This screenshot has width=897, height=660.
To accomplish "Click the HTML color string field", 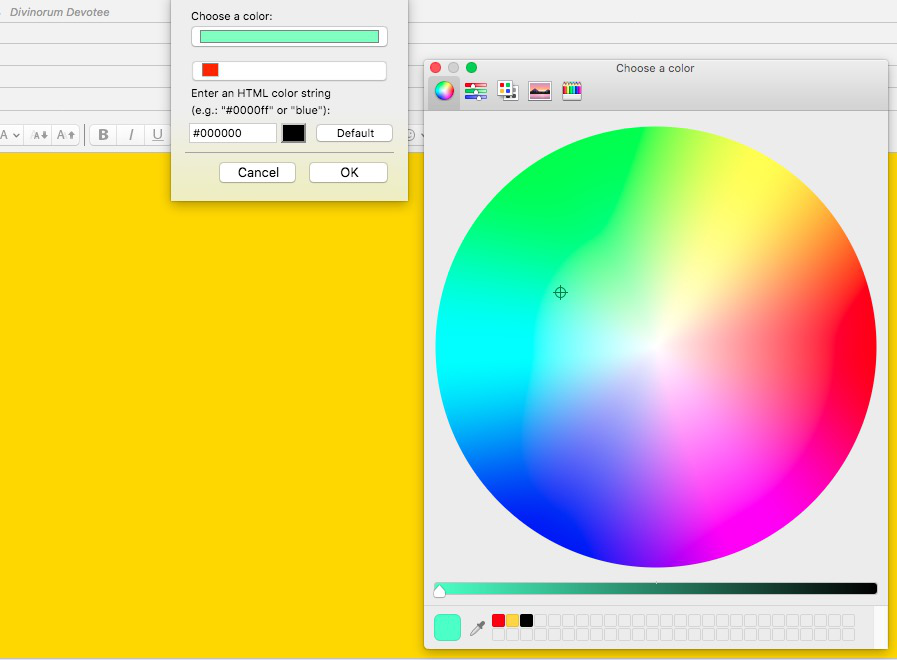I will coord(232,133).
